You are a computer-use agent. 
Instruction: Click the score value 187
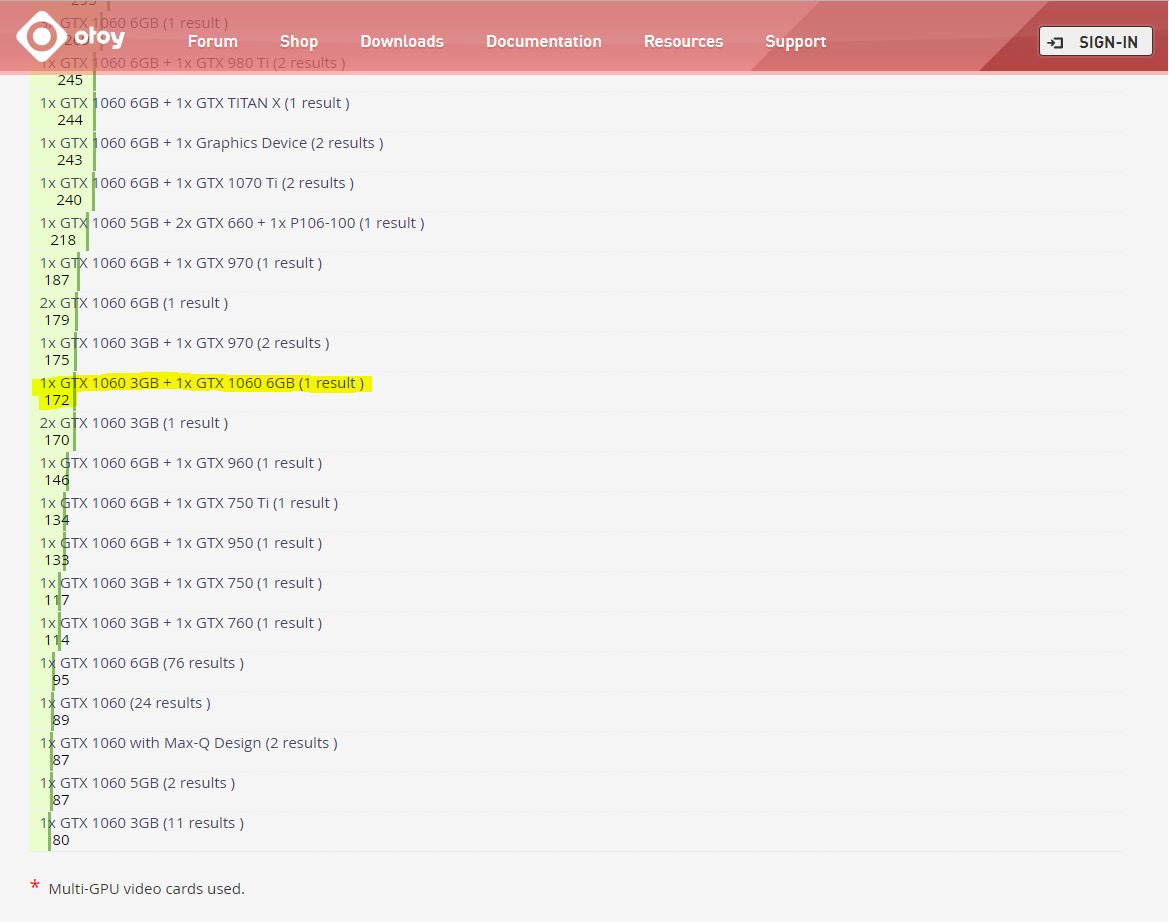57,280
